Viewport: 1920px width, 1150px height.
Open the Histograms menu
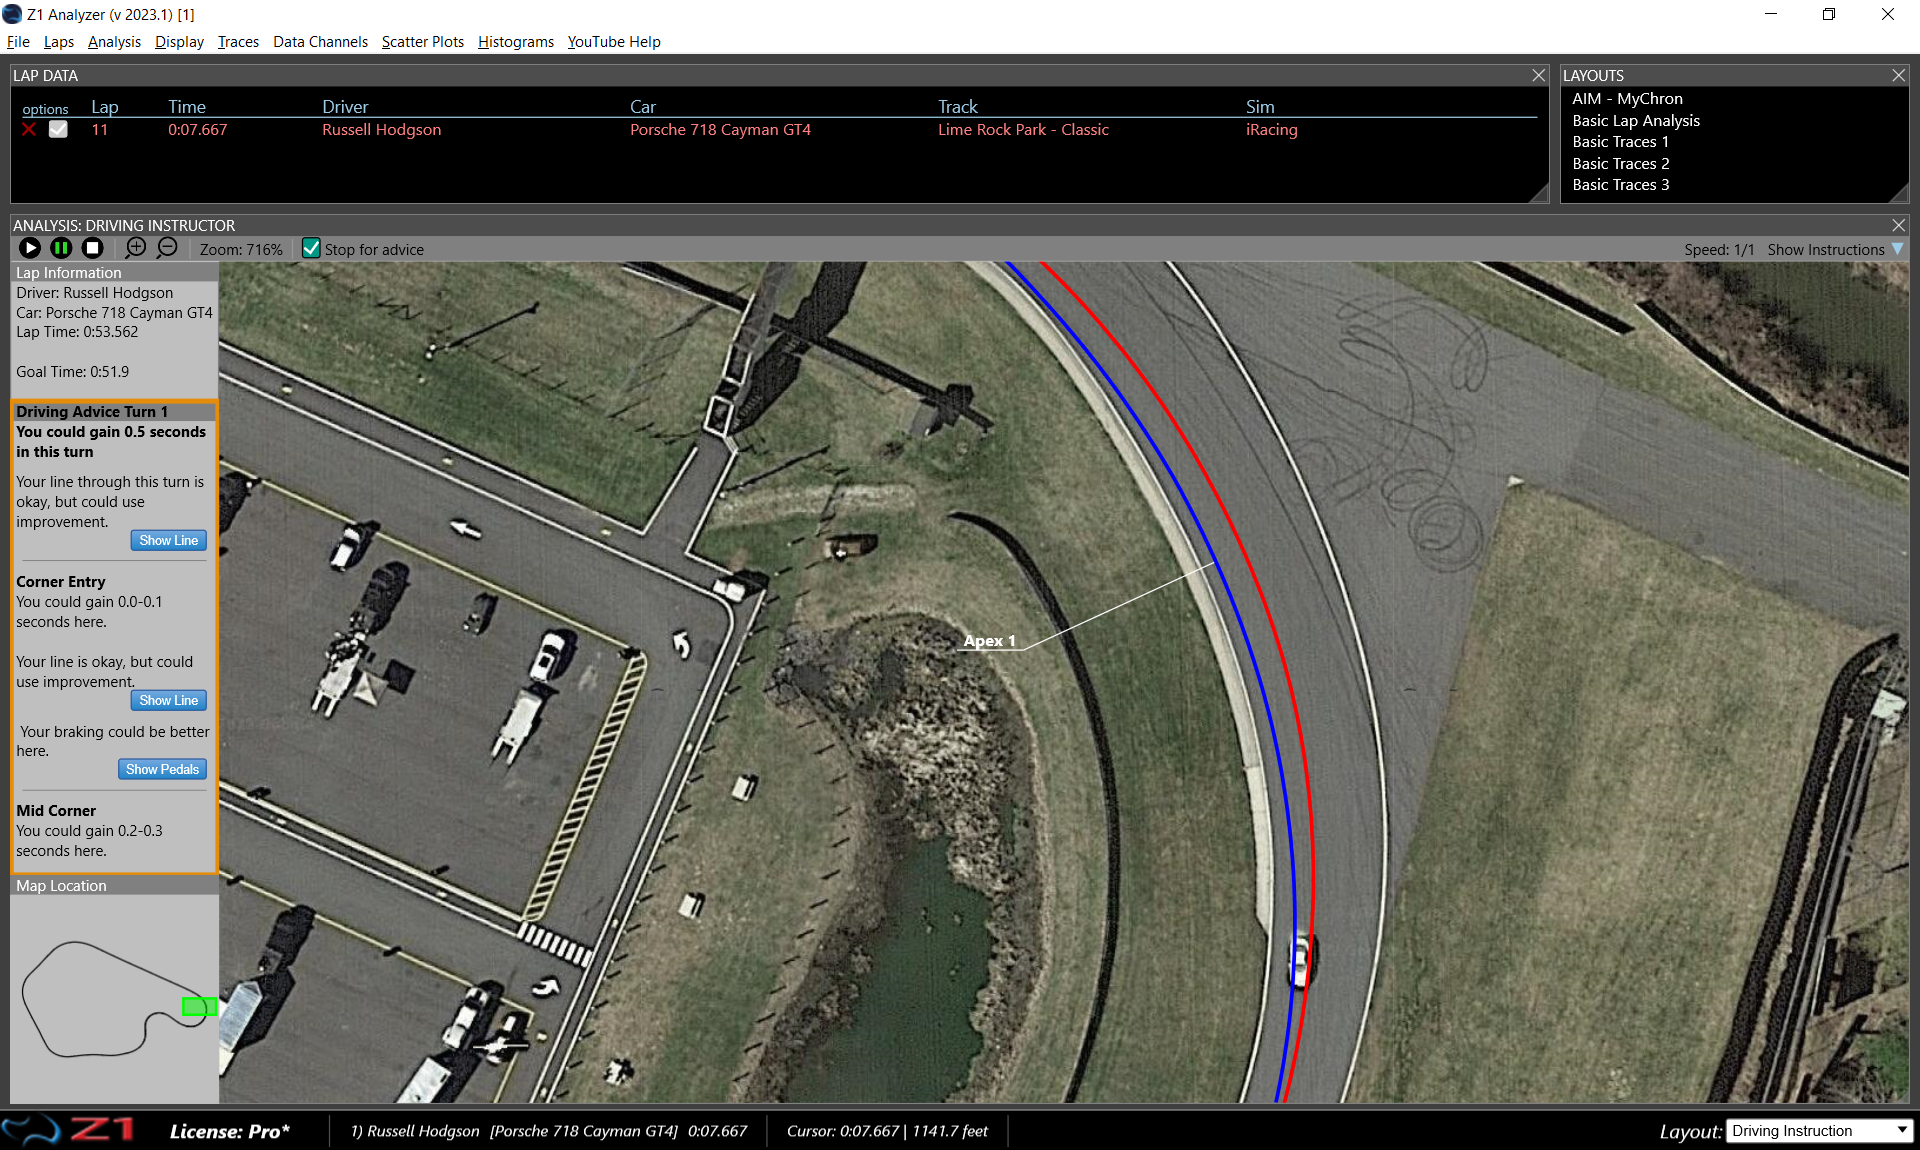(516, 42)
